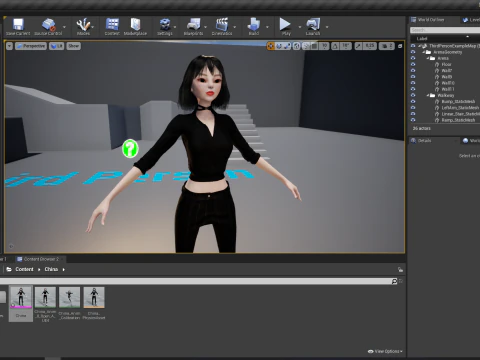Maximize or restore the viewport icon
The image size is (480, 360).
(x=400, y=46)
